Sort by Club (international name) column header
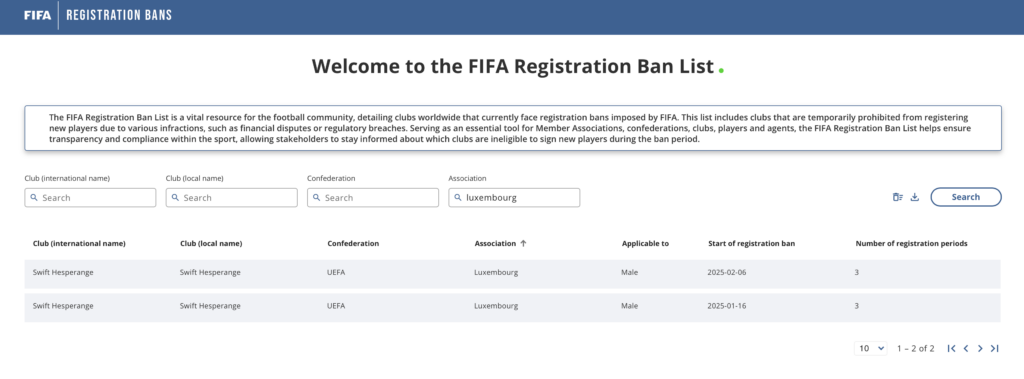This screenshot has width=1024, height=379. click(x=79, y=244)
